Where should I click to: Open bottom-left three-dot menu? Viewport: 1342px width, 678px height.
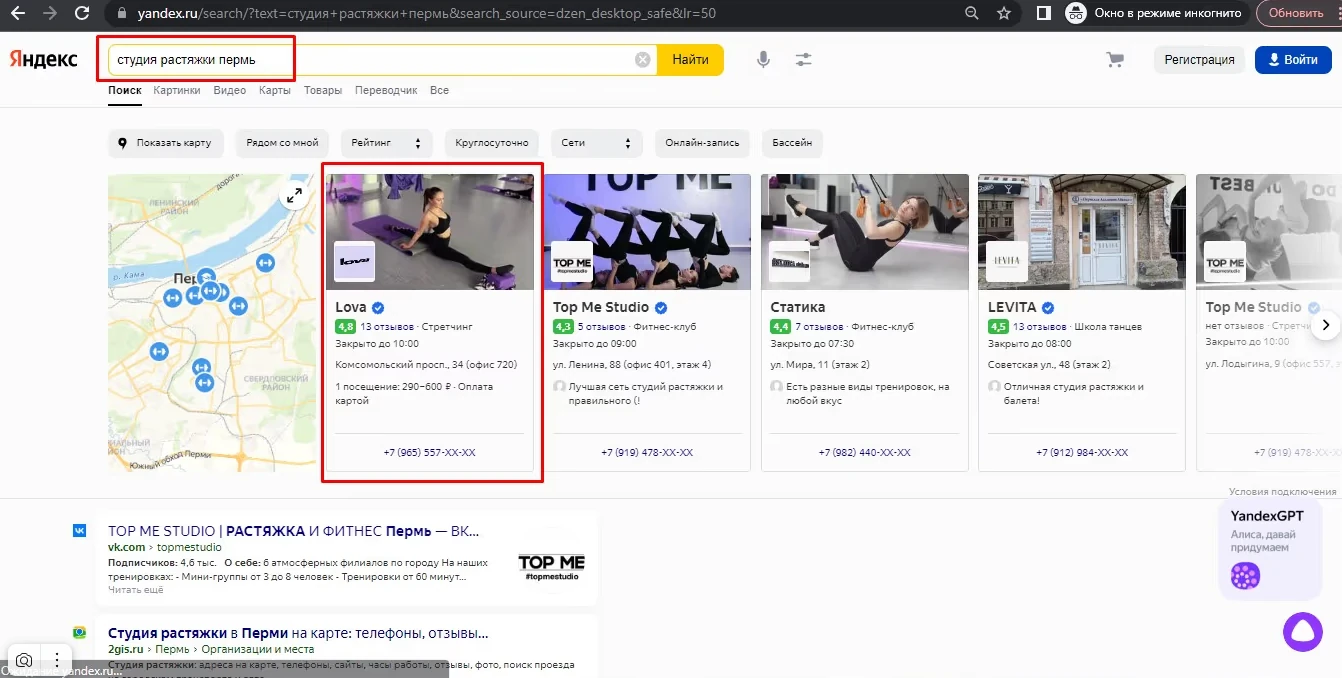pyautogui.click(x=57, y=660)
